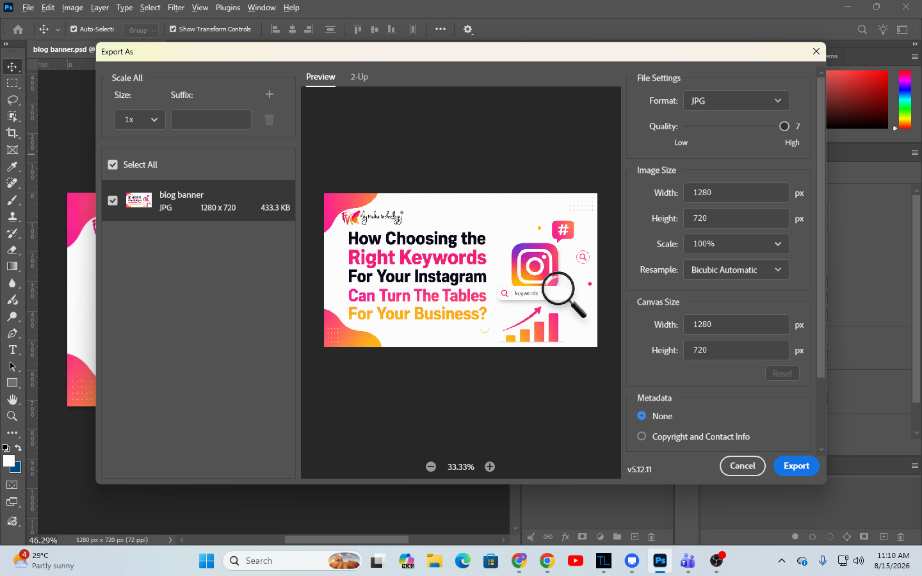Adjust the Quality slider handle
Screen dimensions: 922x576
point(784,126)
